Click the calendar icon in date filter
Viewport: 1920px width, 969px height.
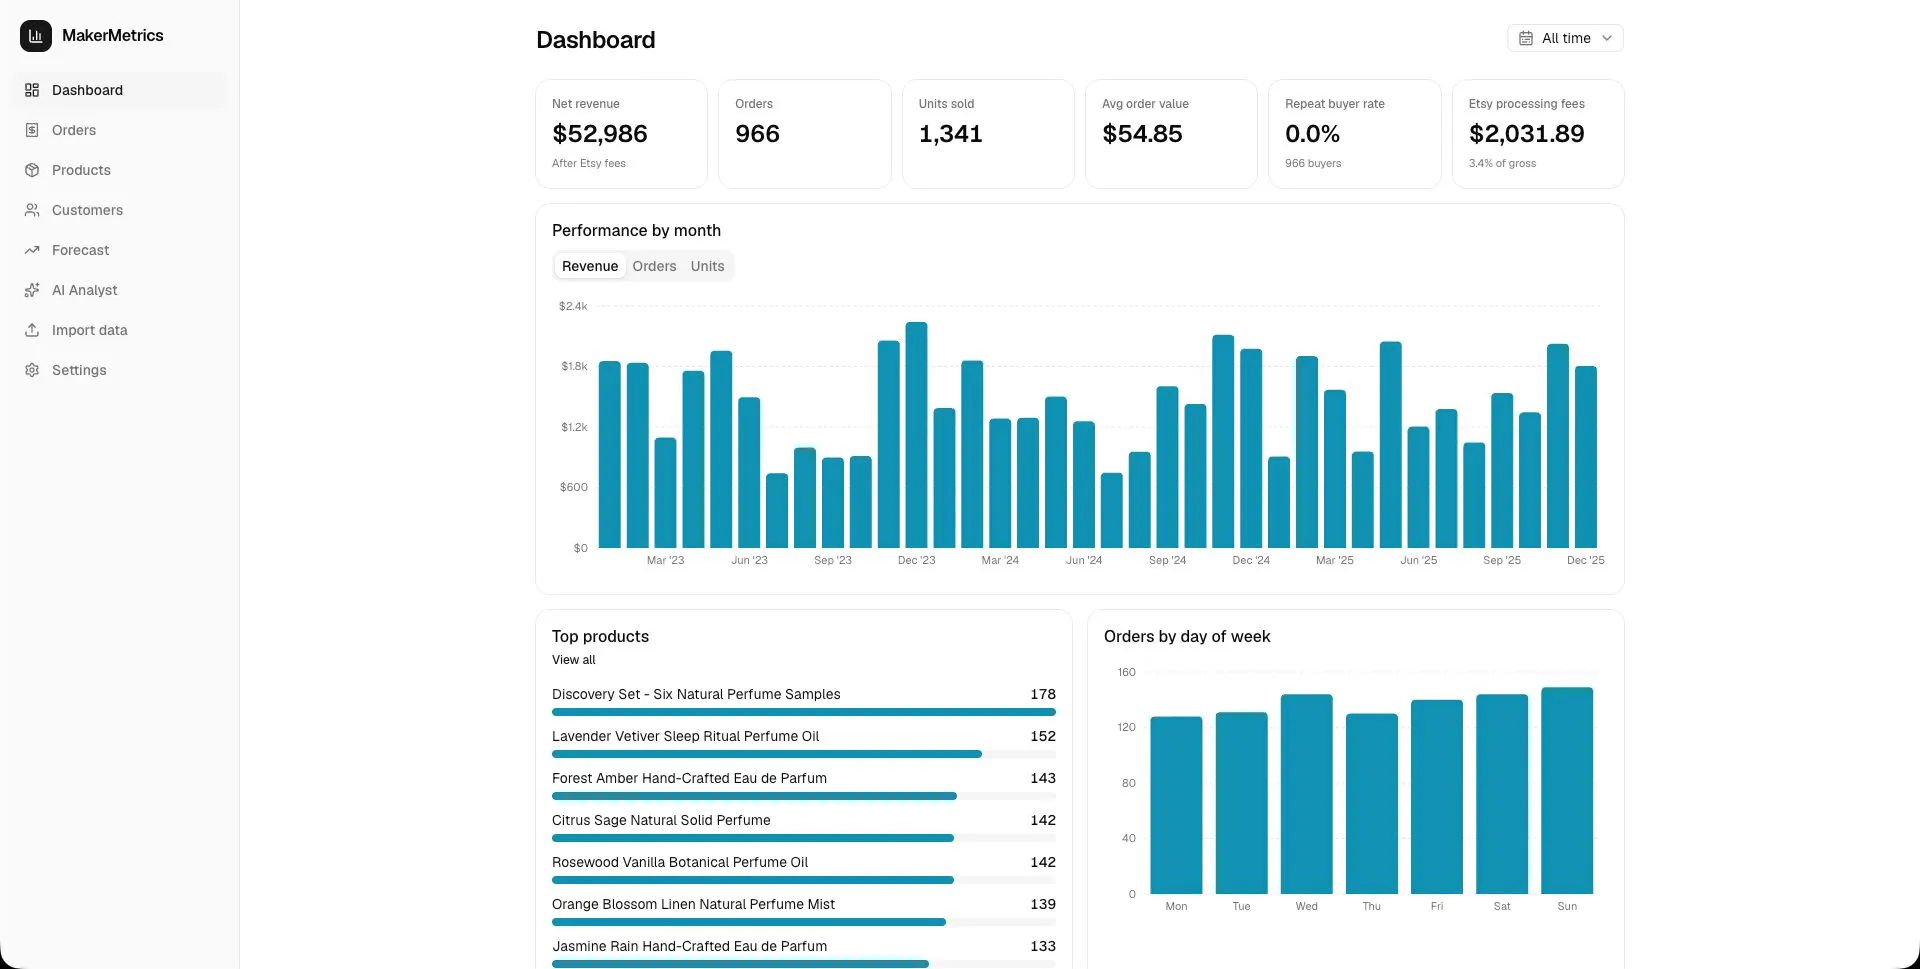pos(1526,38)
